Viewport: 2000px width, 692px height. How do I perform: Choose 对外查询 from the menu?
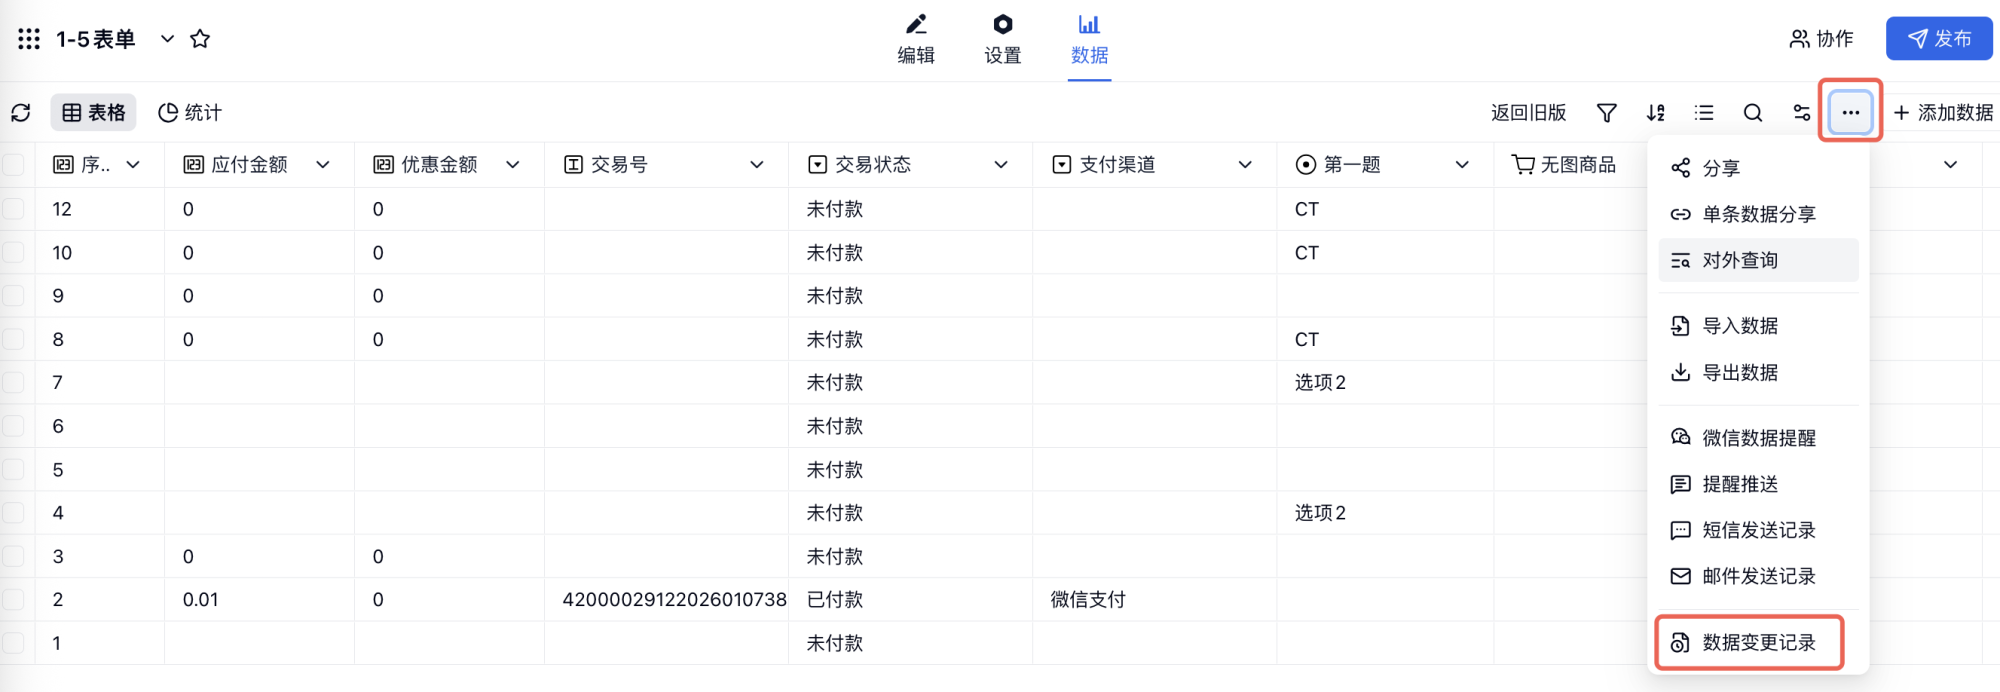[x=1758, y=260]
